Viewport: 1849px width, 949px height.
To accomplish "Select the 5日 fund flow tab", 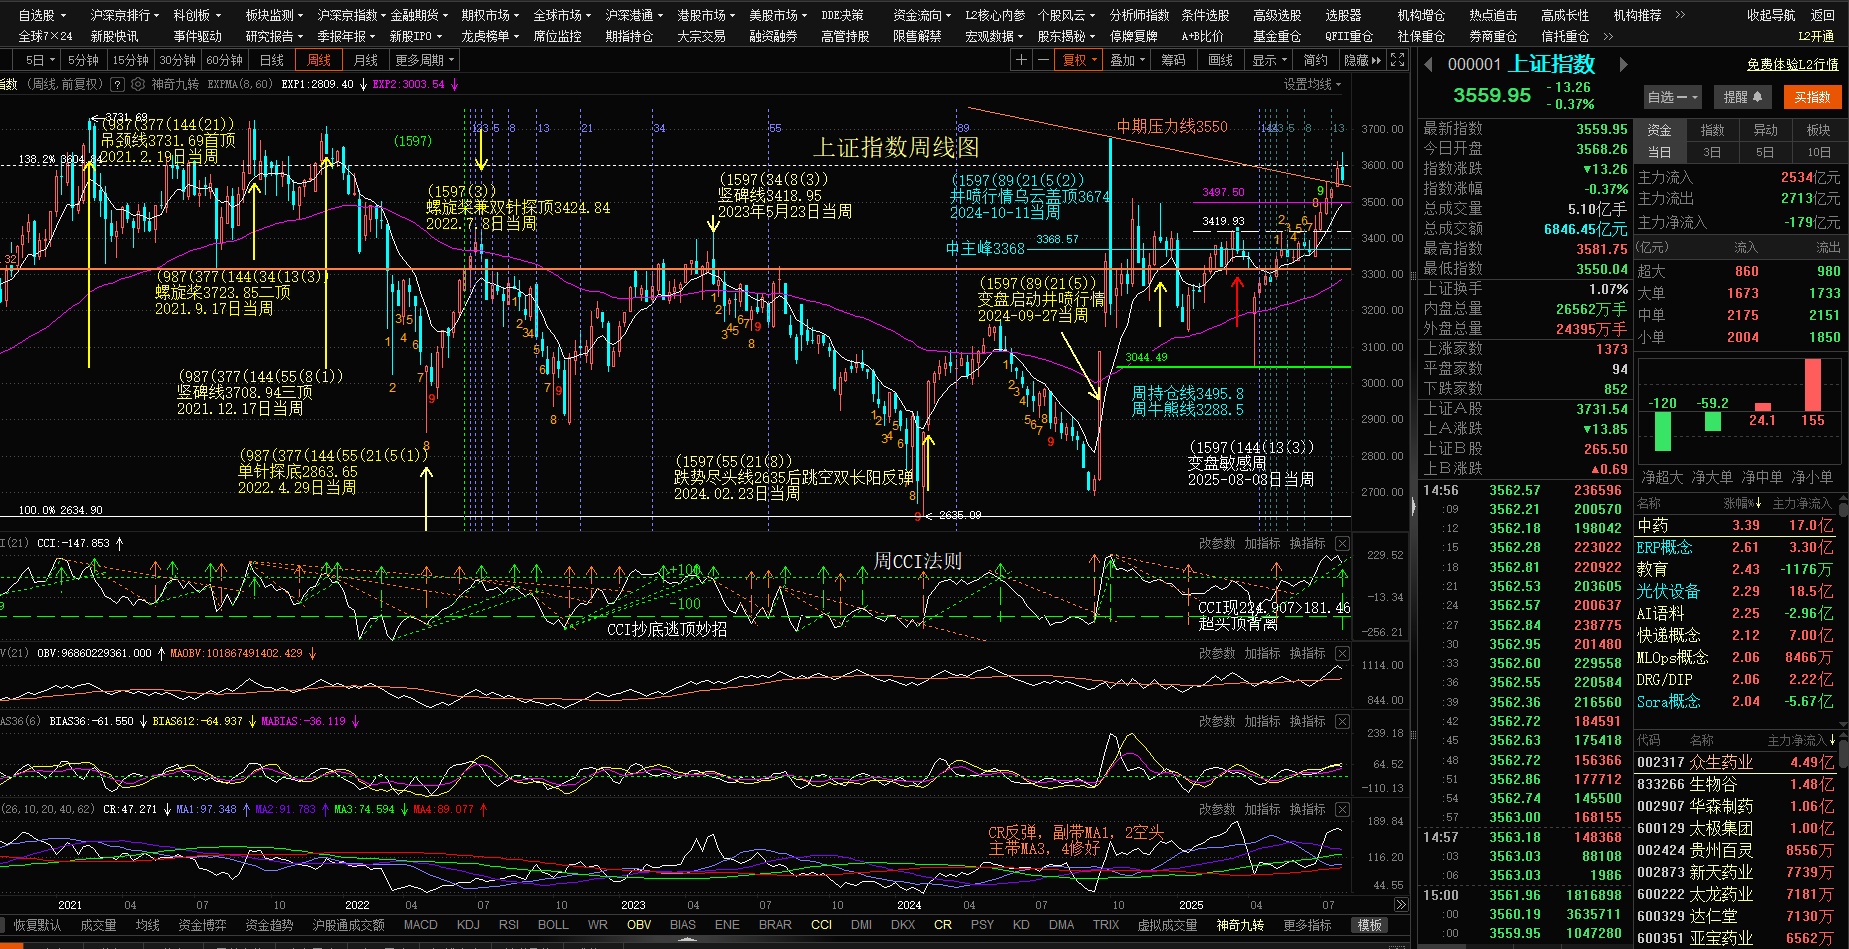I will point(1765,152).
